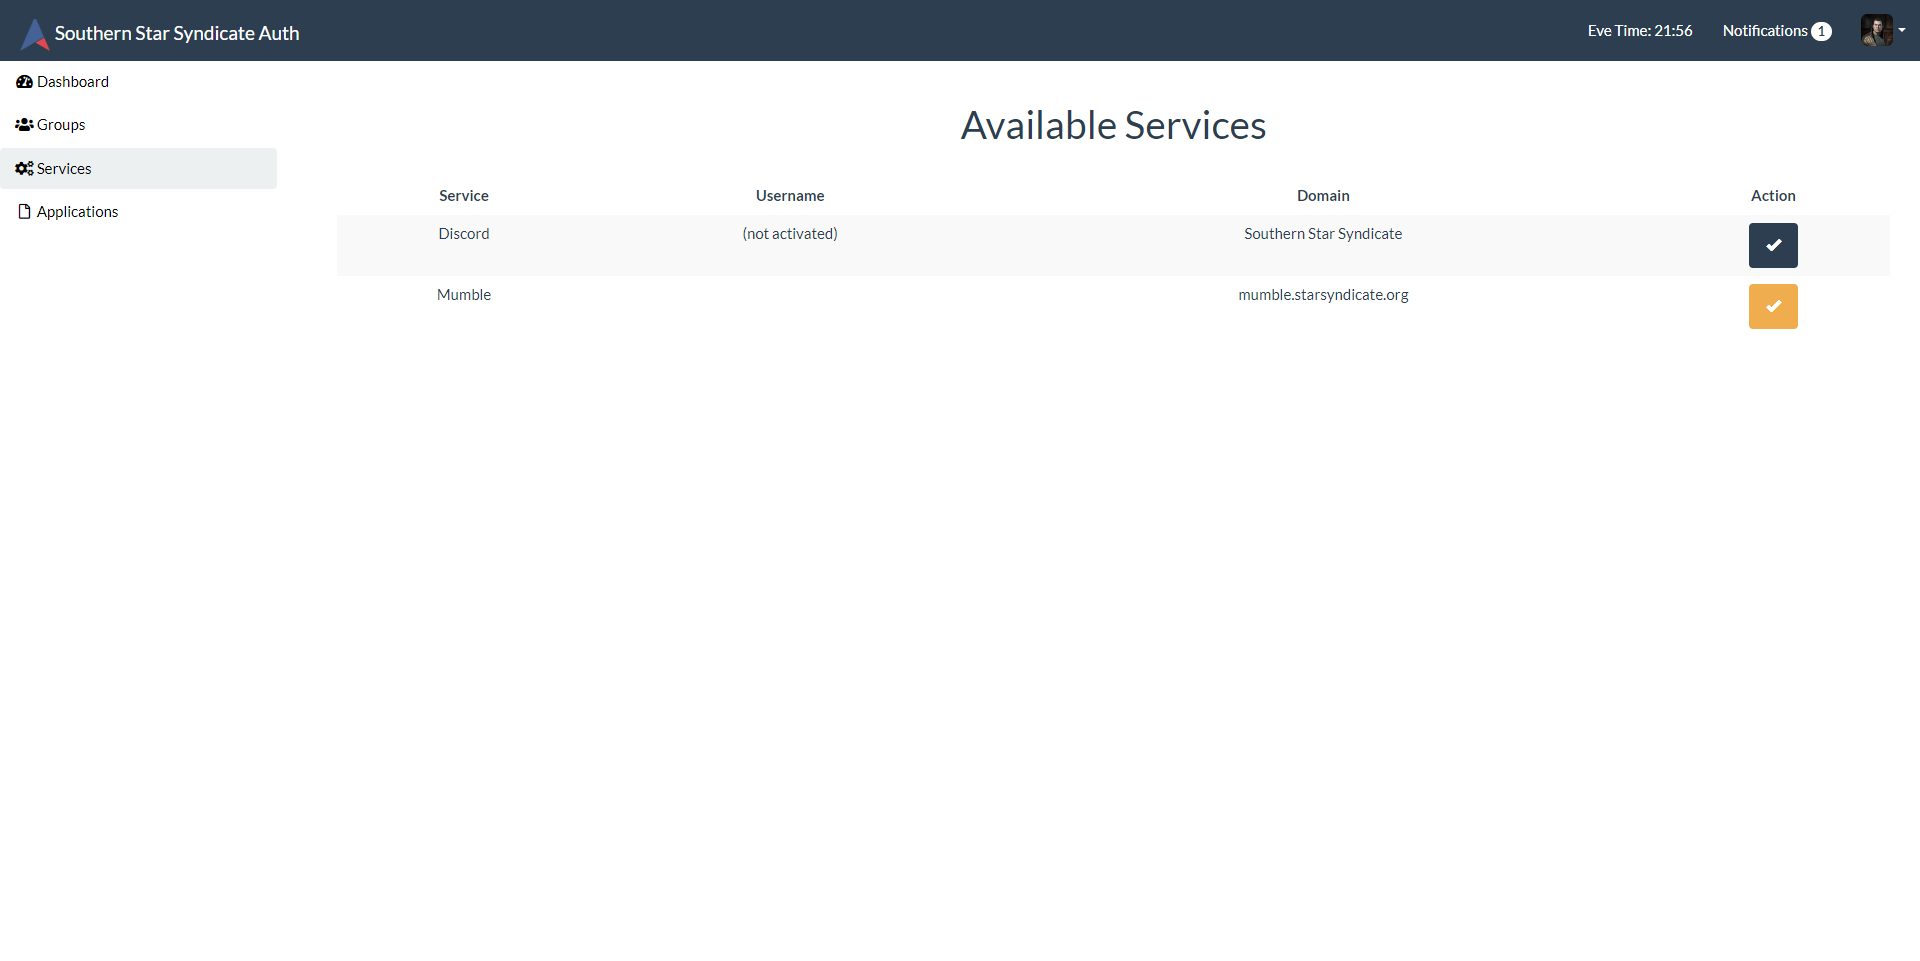Click the Domain column header

pos(1323,196)
